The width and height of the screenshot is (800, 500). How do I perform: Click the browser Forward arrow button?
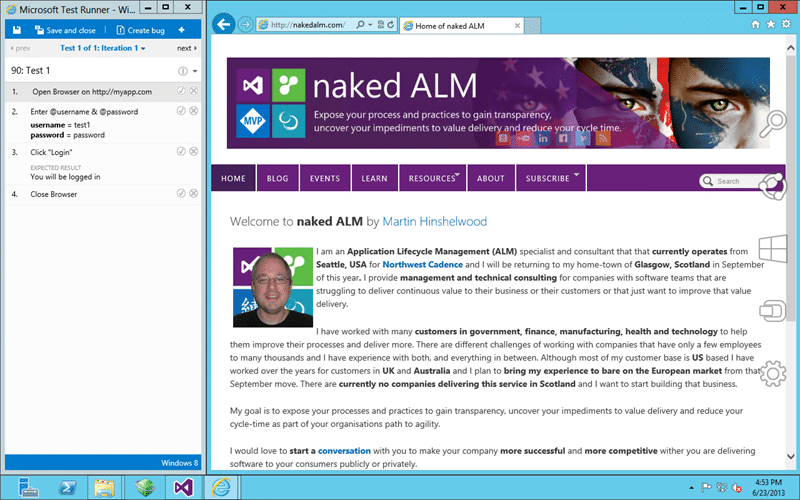pos(245,24)
